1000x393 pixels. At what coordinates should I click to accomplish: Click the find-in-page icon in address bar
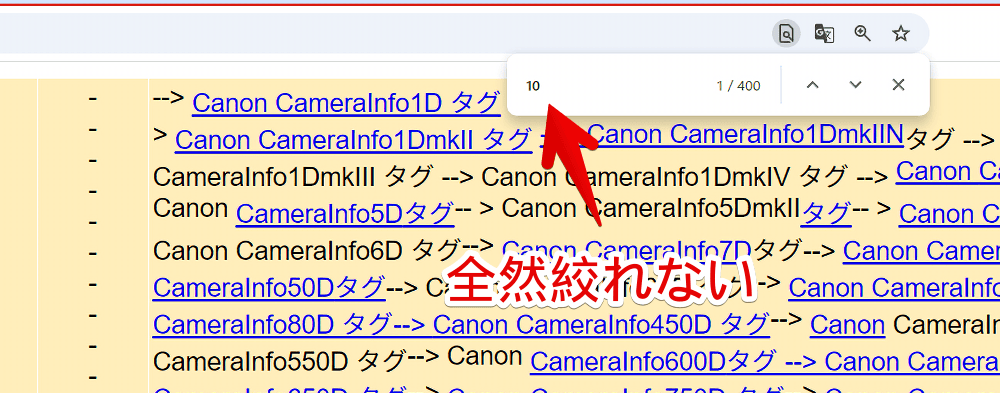[786, 33]
